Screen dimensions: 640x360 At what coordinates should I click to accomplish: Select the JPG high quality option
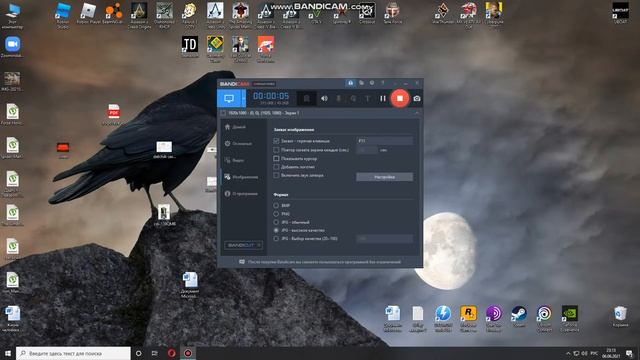pyautogui.click(x=276, y=230)
